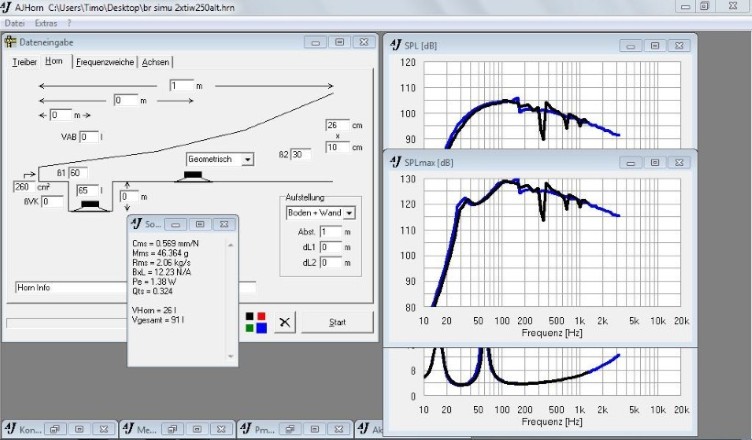Viewport: 752px width, 440px height.
Task: Restore the minimized Kon... window
Action: click(x=55, y=429)
